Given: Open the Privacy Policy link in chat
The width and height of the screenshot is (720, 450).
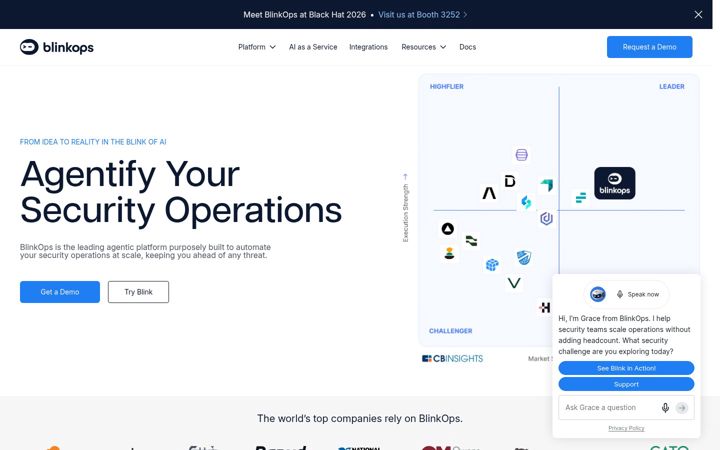Looking at the screenshot, I should [x=626, y=428].
